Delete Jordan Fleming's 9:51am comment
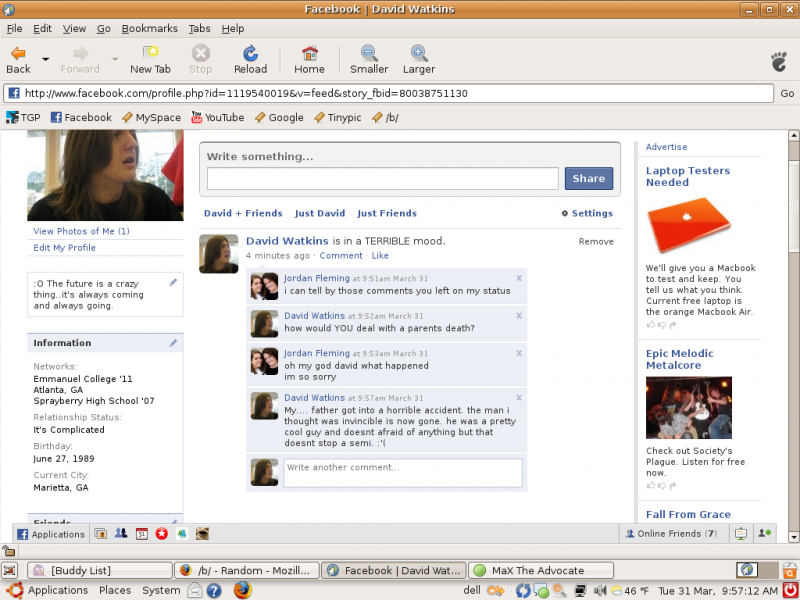The image size is (800, 600). click(519, 279)
